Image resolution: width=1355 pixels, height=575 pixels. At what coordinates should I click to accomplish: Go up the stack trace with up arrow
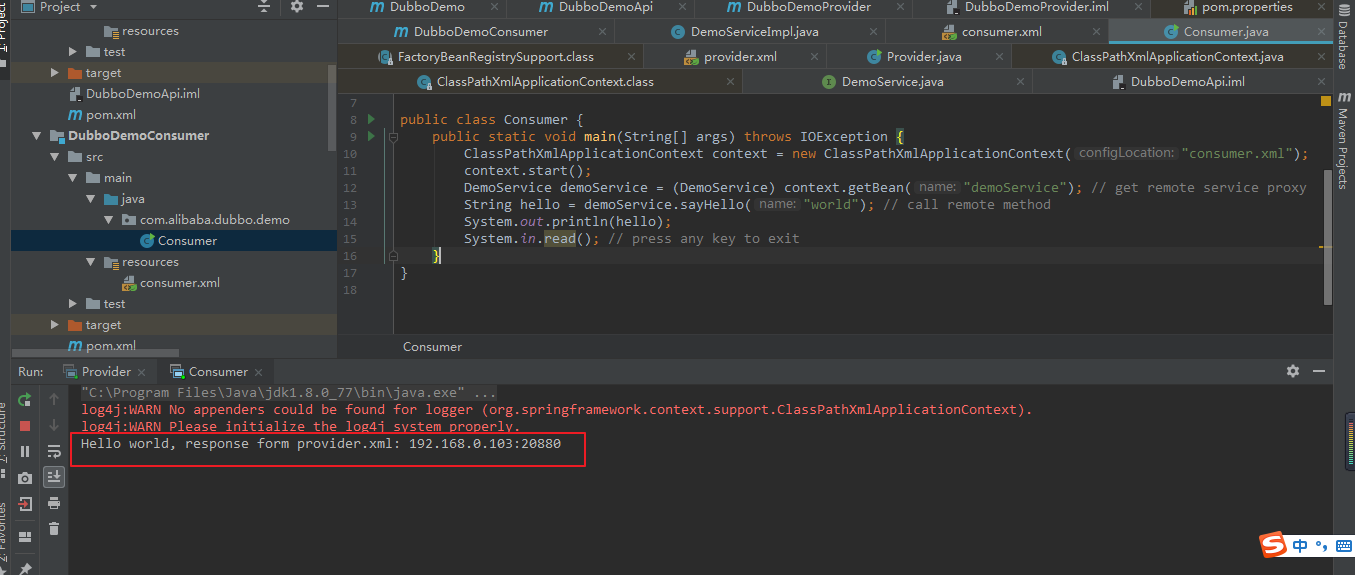pyautogui.click(x=54, y=400)
